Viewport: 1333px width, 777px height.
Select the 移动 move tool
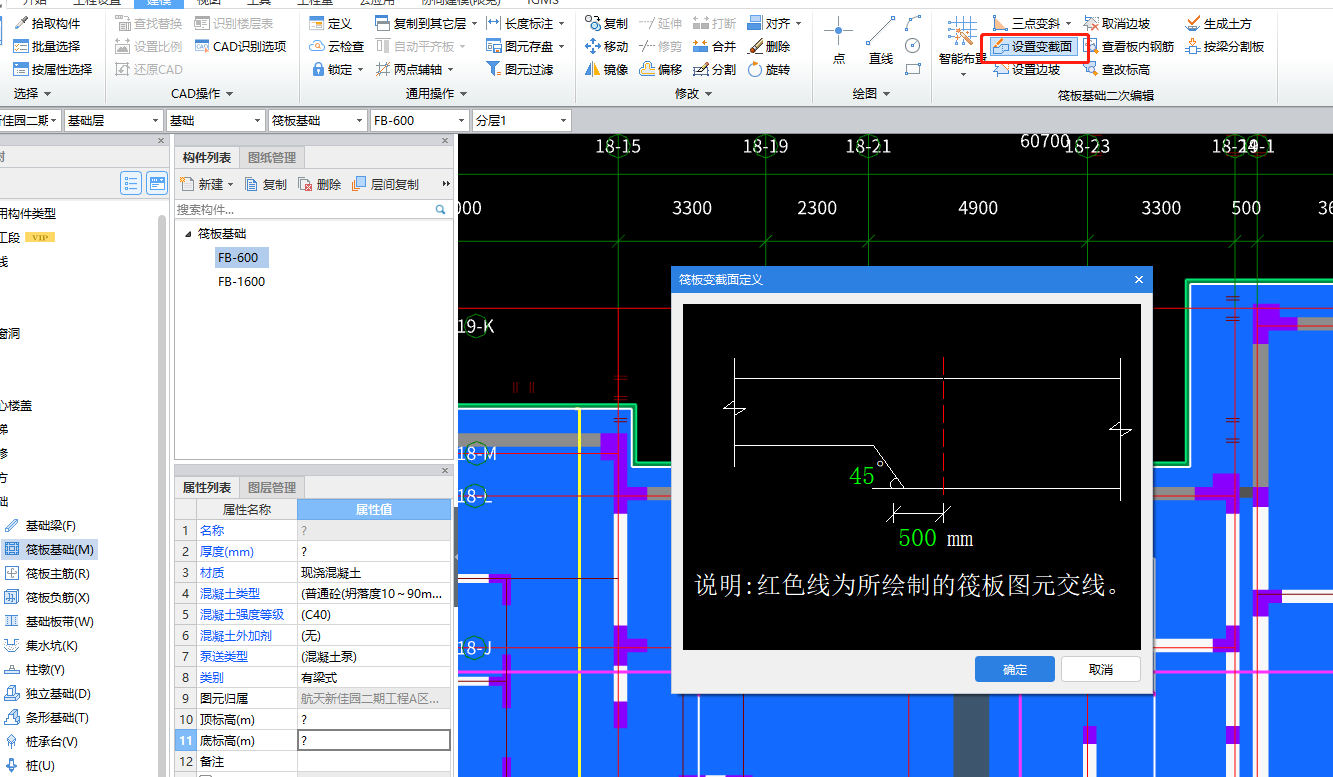click(607, 46)
